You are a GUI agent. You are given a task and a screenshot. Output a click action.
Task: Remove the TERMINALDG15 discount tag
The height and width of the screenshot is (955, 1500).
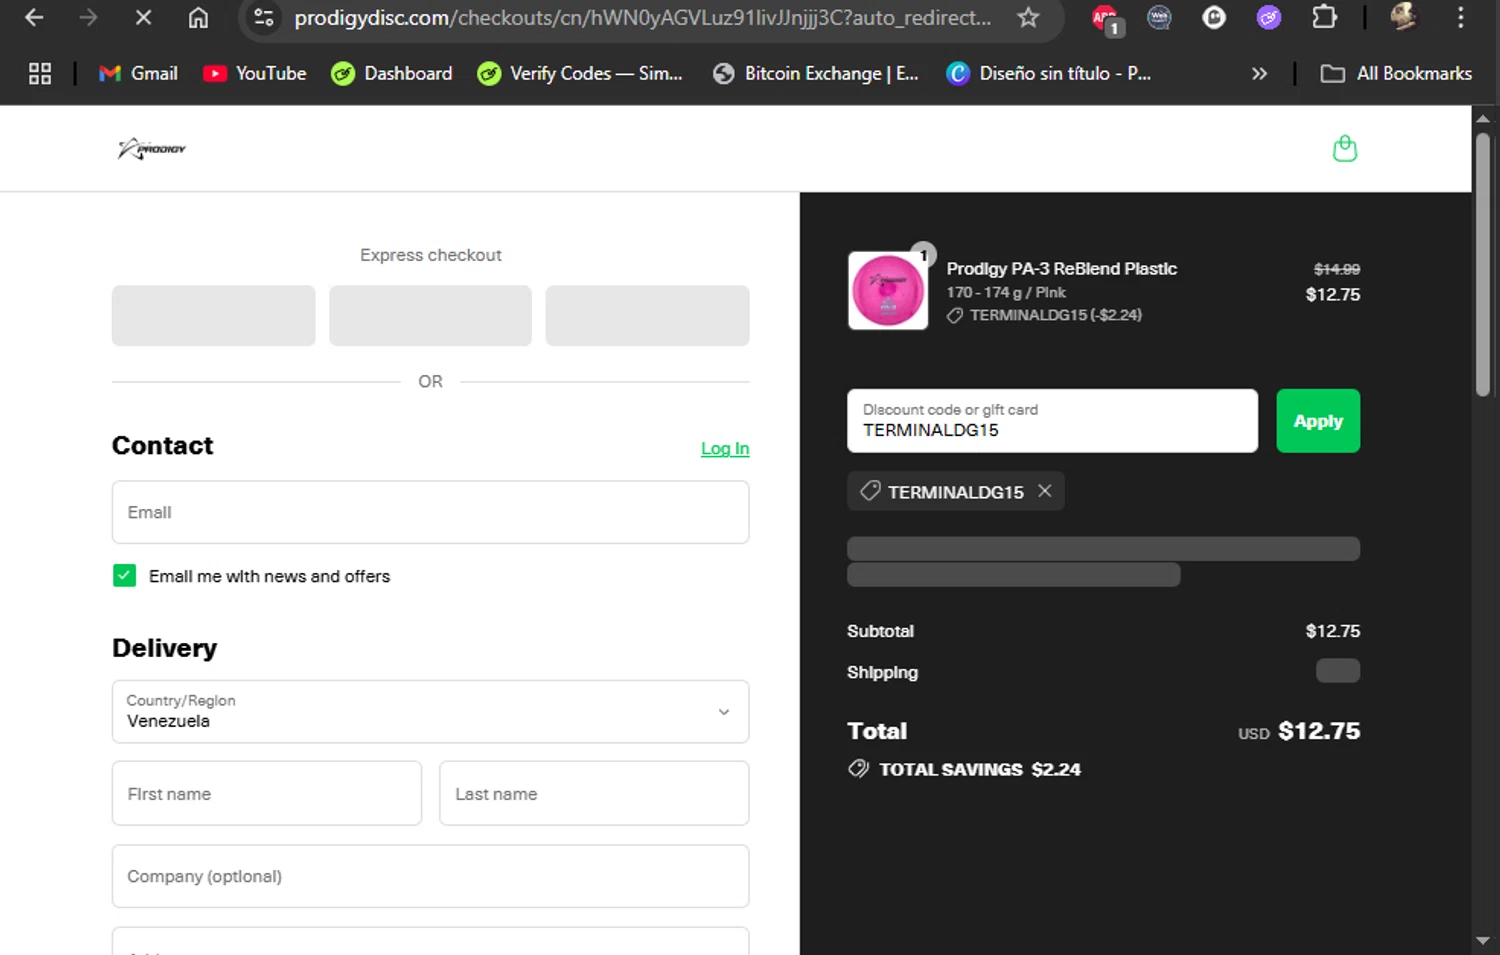point(1045,491)
